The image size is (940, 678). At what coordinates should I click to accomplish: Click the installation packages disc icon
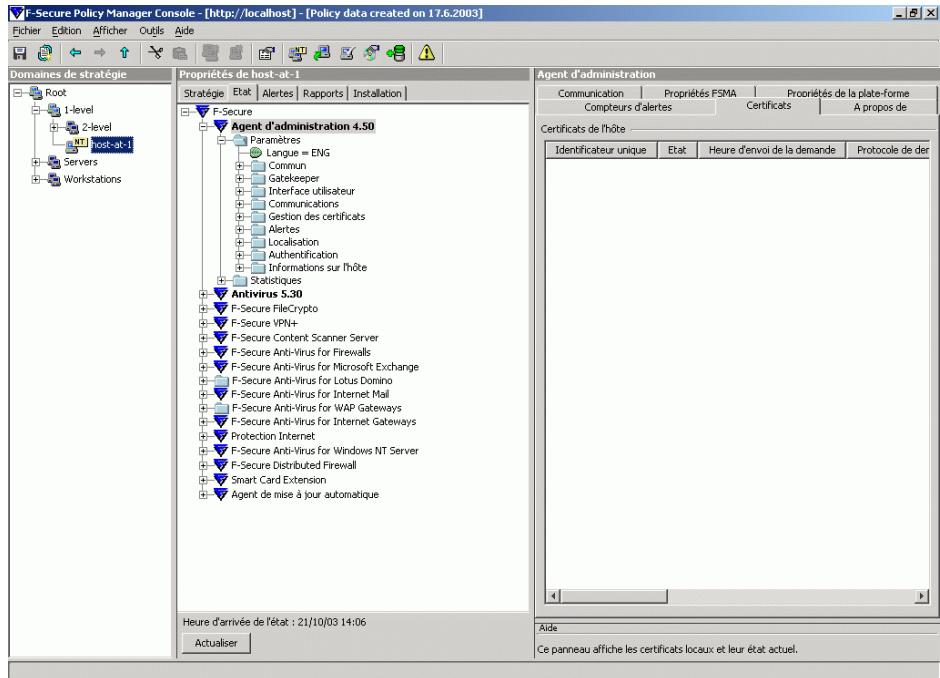371,53
